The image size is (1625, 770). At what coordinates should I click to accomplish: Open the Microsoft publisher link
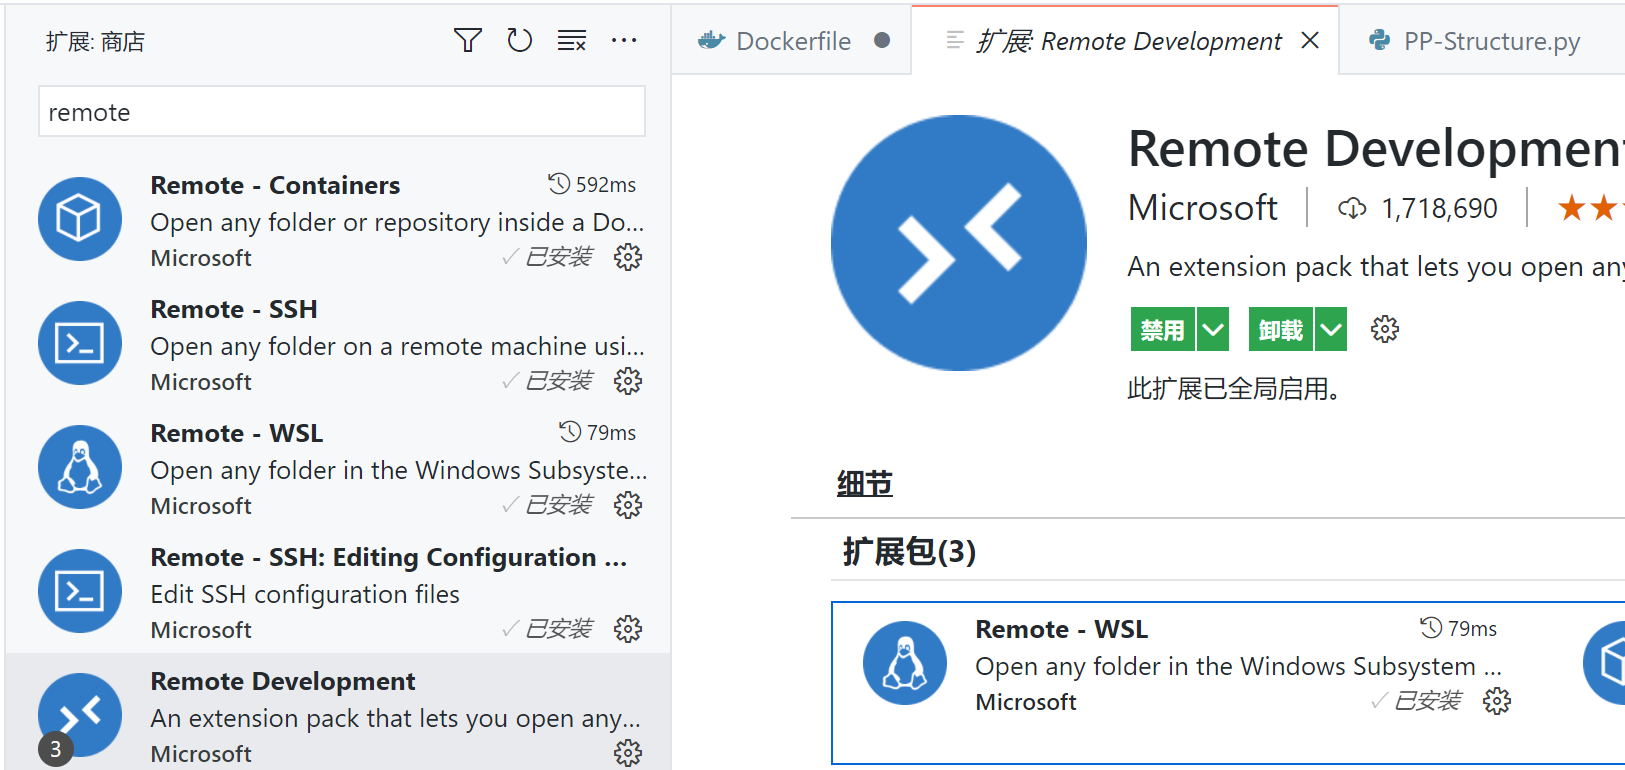point(1203,208)
